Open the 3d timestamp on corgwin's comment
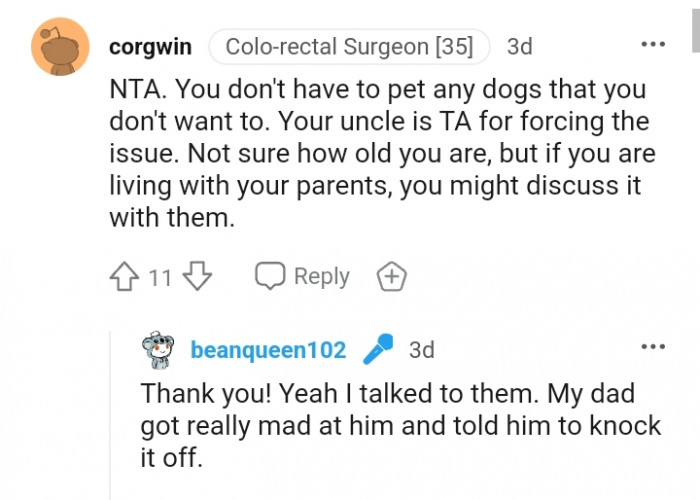The width and height of the screenshot is (700, 500). pos(519,47)
